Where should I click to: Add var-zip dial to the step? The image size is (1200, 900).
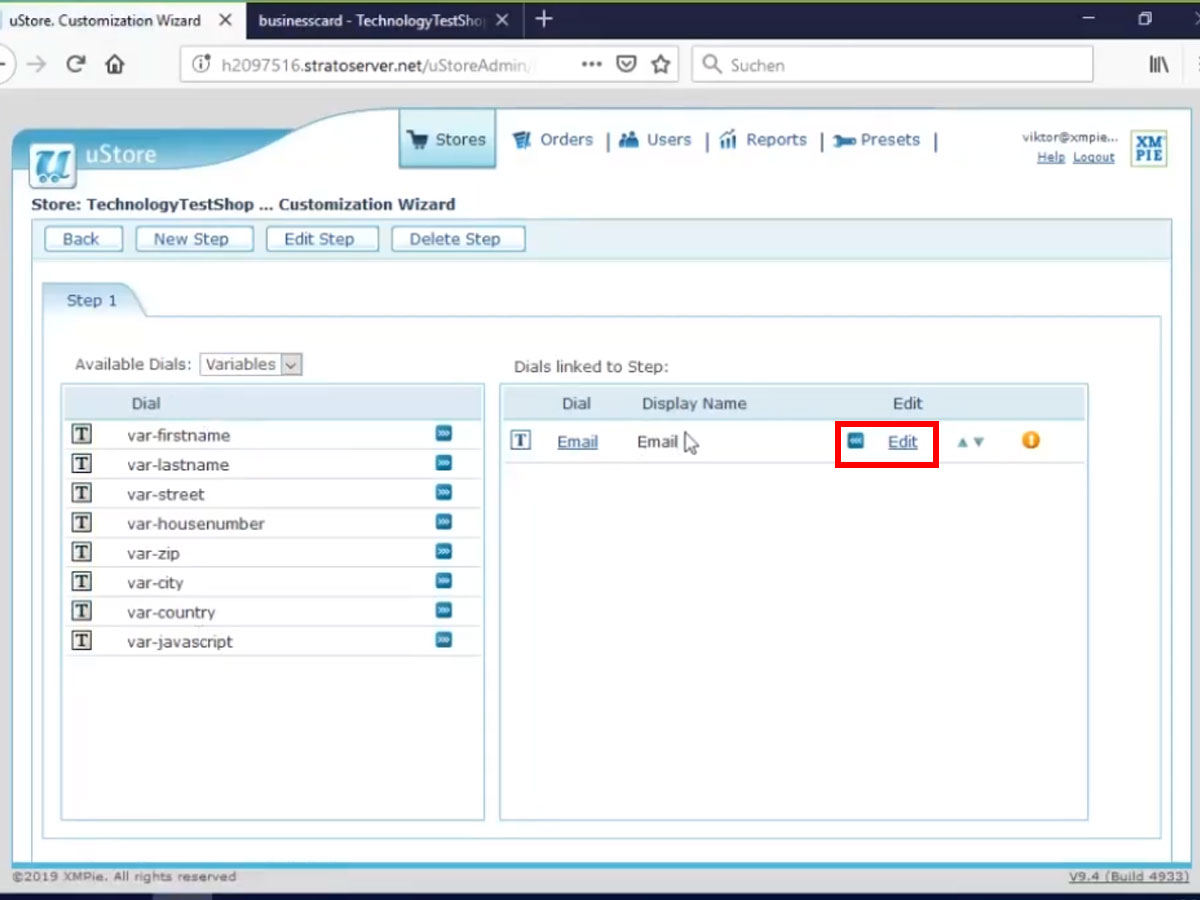coord(444,551)
